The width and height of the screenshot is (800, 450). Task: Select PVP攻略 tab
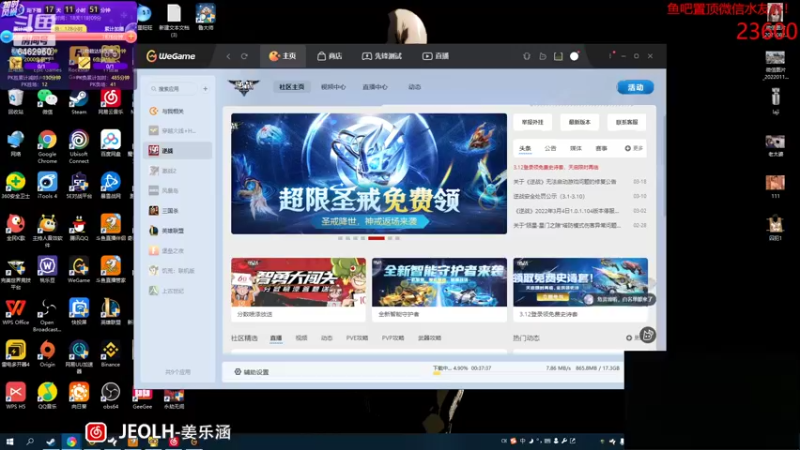(x=393, y=338)
